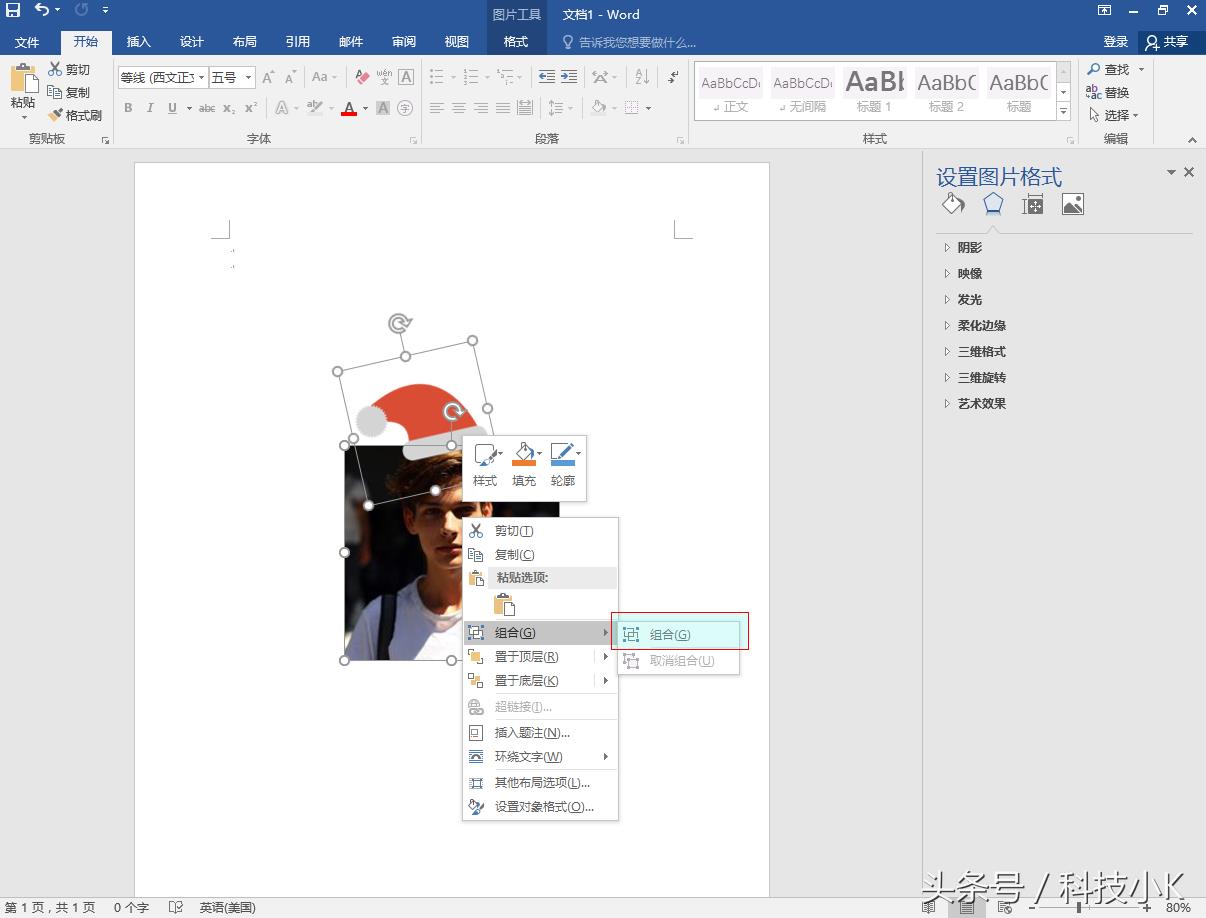
Task: Click the Format Painter (格式刷) icon
Action: click(56, 115)
